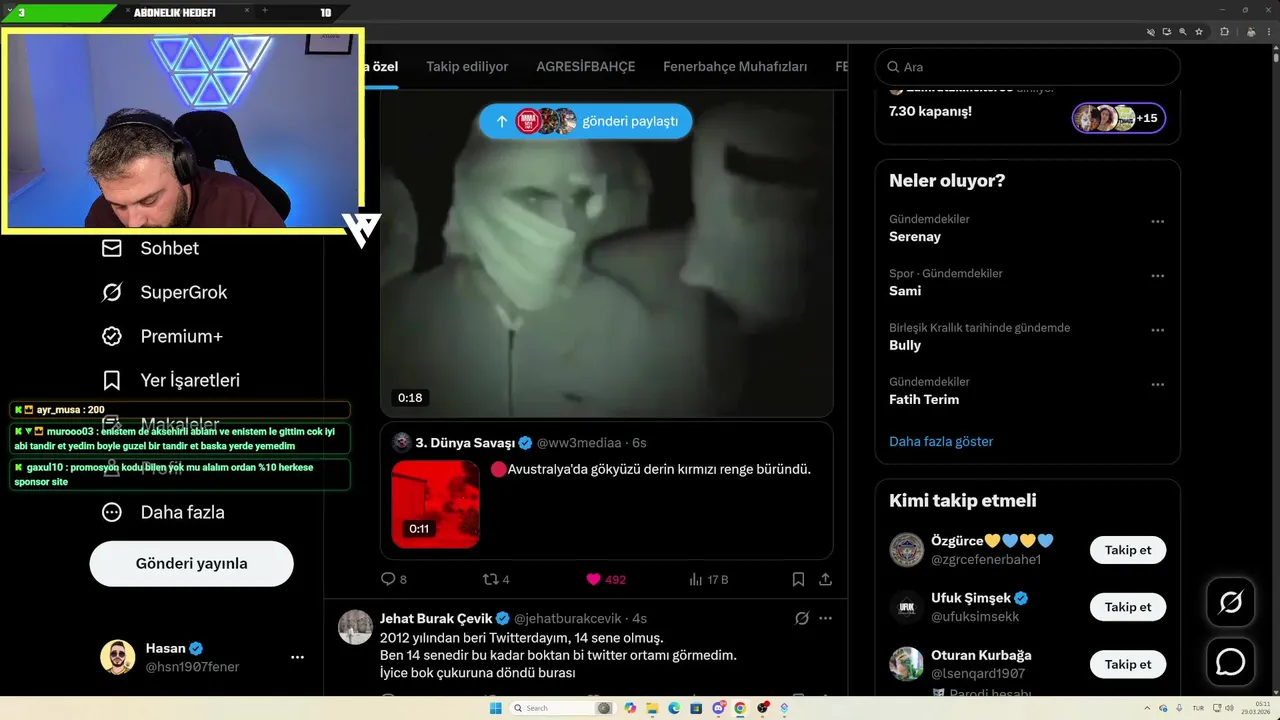This screenshot has height=720, width=1280.
Task: Repost the tweet with 4 reposts
Action: (496, 579)
